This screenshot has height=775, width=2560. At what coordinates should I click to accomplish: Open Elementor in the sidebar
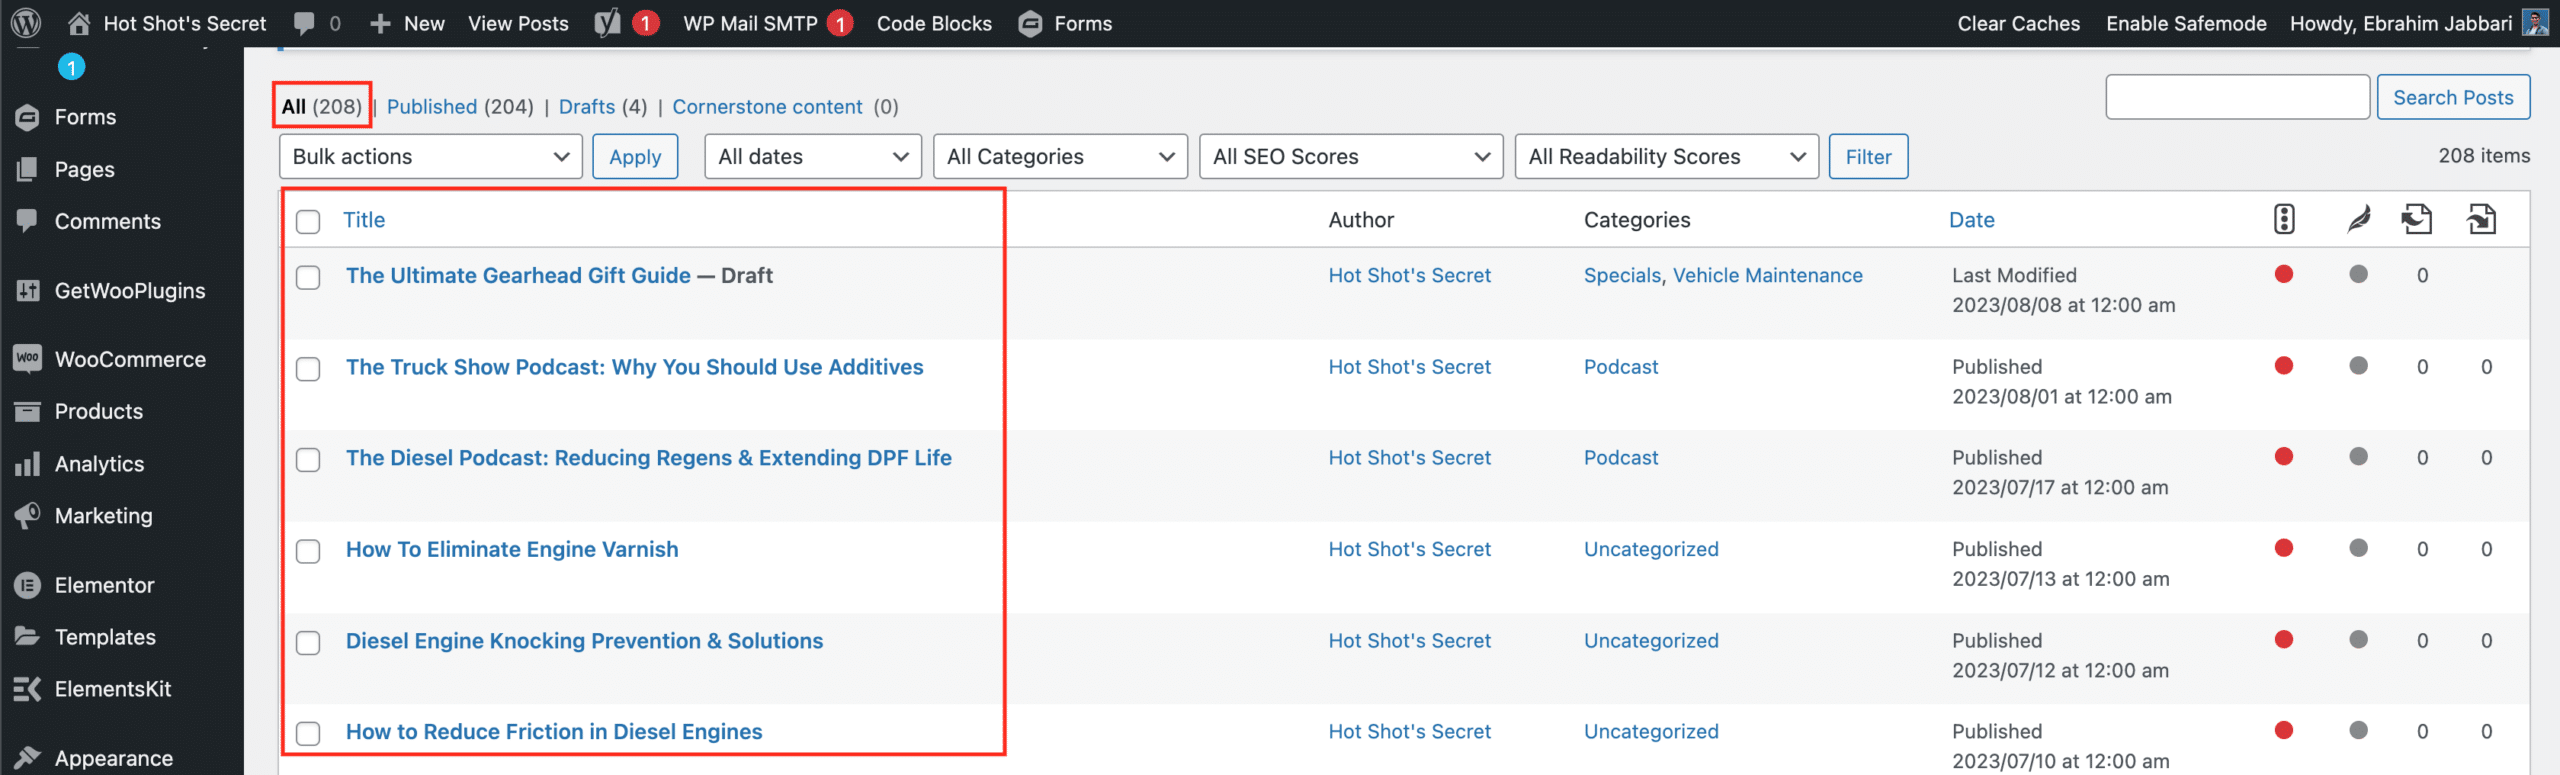(x=104, y=585)
